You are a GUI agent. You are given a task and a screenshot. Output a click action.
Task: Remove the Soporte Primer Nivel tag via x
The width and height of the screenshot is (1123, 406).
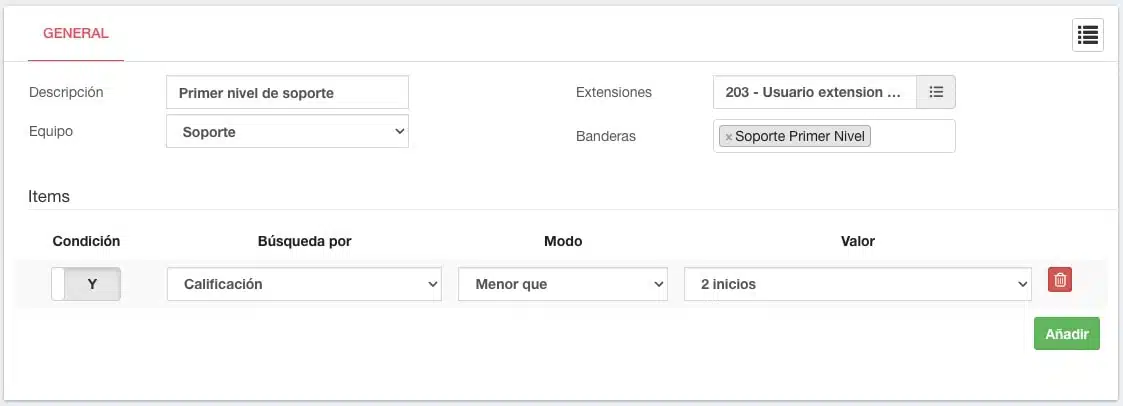(x=728, y=137)
